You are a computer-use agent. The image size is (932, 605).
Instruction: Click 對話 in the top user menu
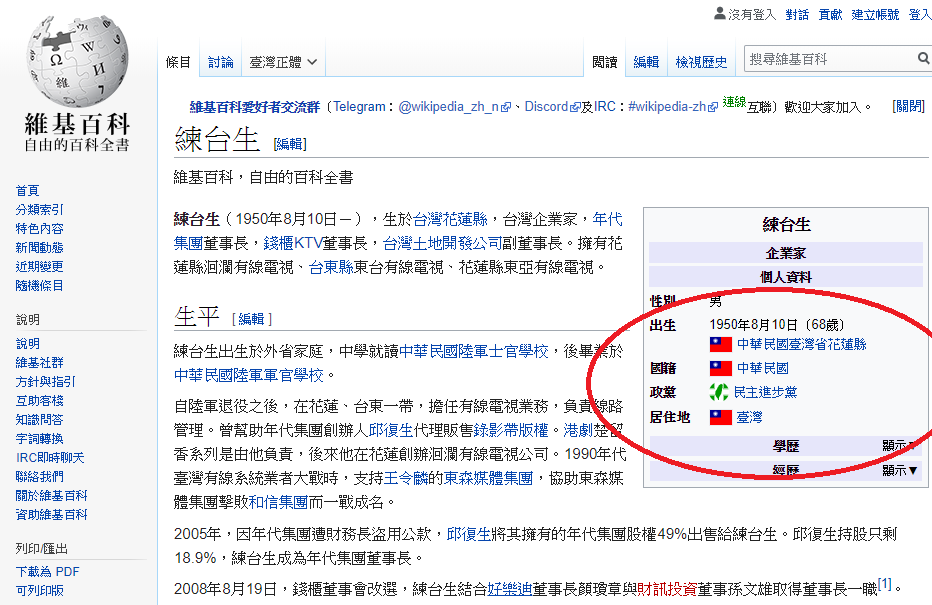coord(797,14)
